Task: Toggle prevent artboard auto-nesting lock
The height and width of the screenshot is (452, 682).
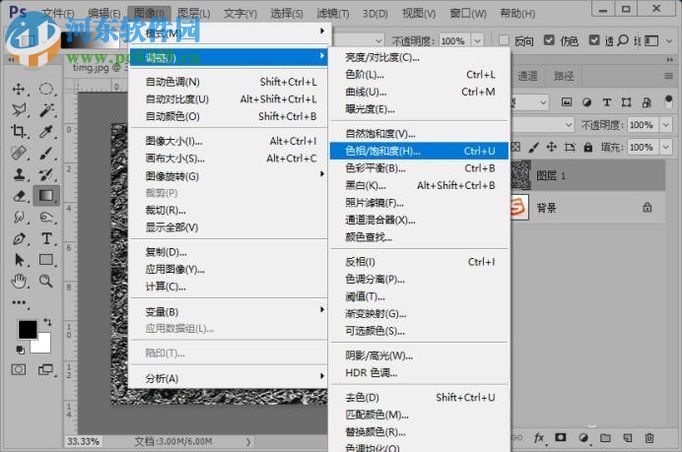Action: (570, 147)
